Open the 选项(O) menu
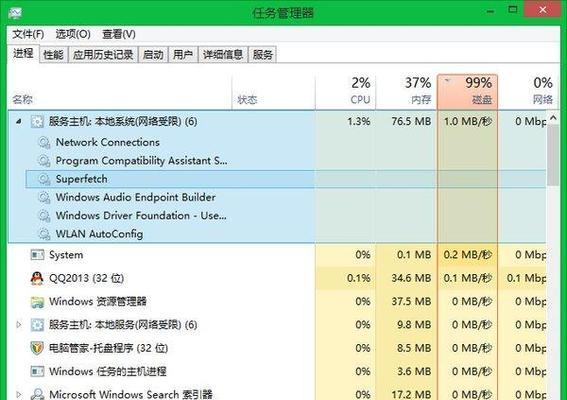This screenshot has height=400, width=567. pyautogui.click(x=73, y=34)
